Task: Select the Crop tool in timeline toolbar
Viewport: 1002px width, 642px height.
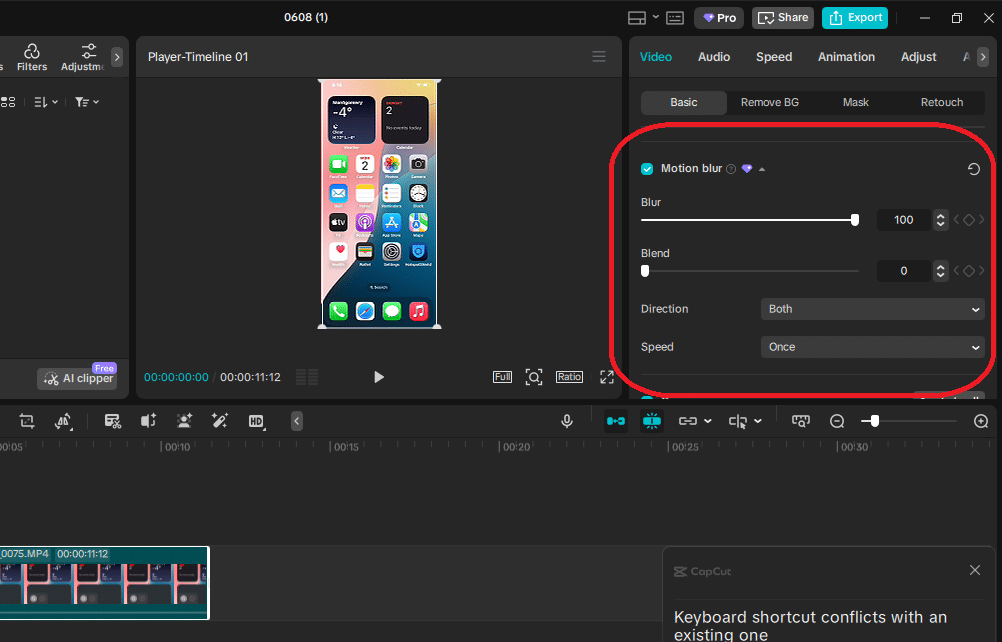Action: pyautogui.click(x=27, y=421)
